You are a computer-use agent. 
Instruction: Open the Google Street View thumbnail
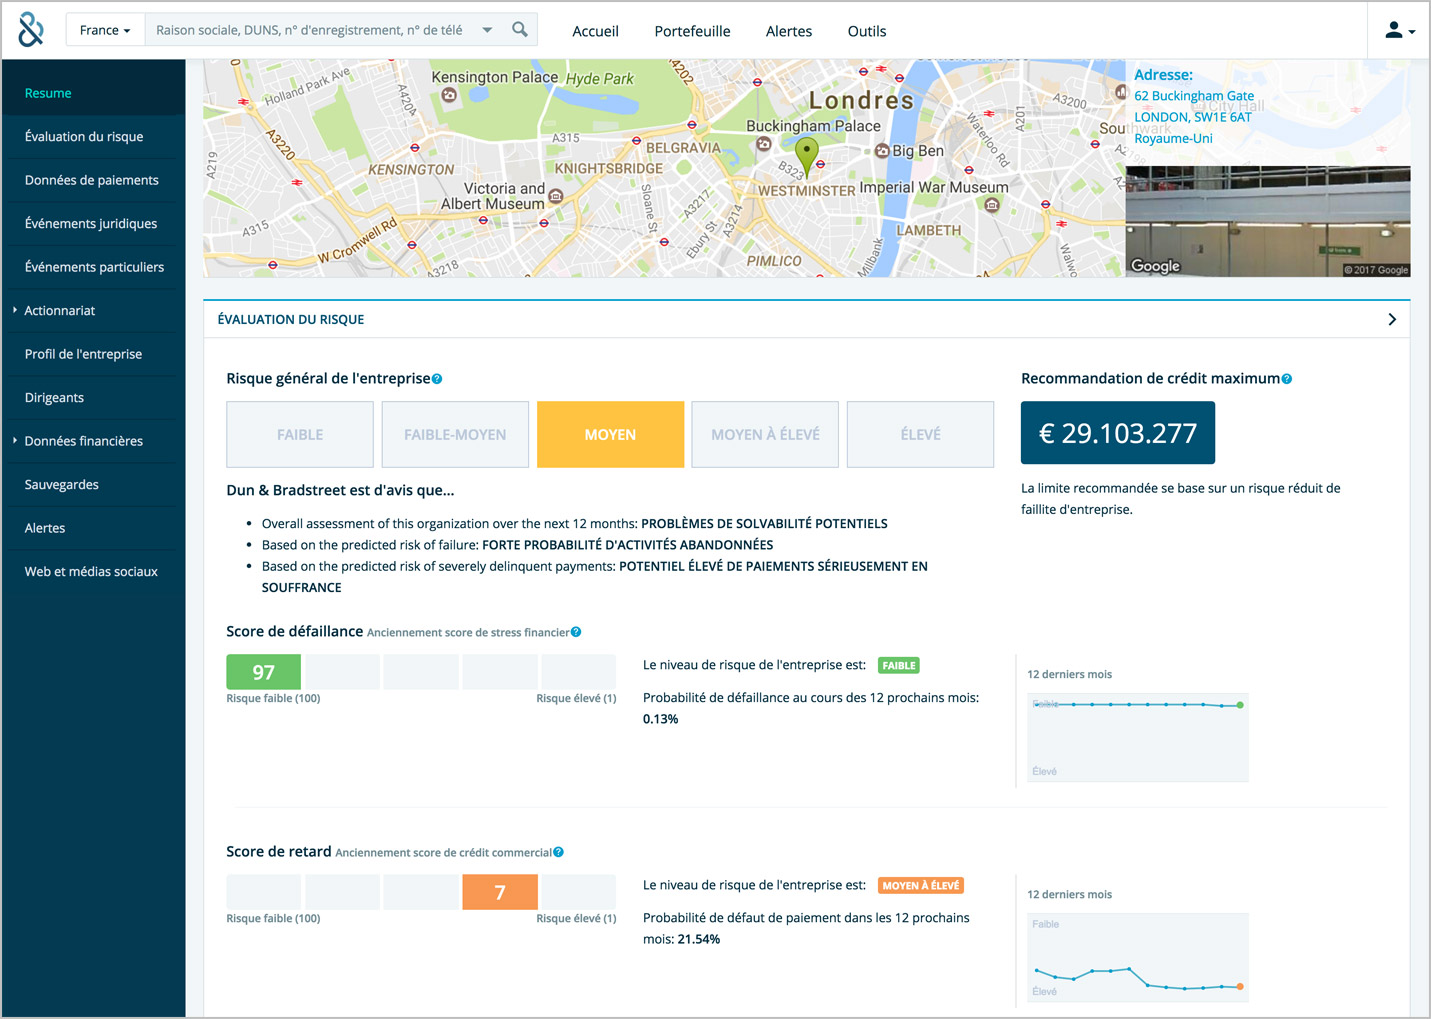pyautogui.click(x=1268, y=221)
